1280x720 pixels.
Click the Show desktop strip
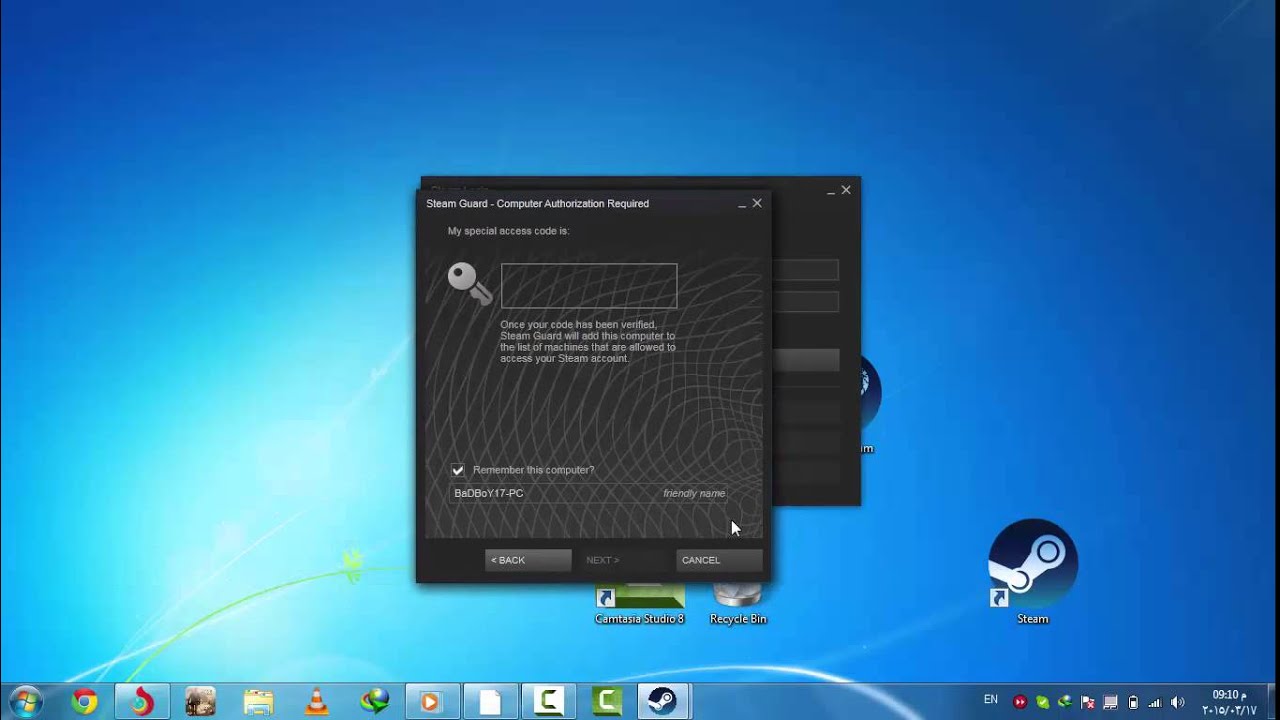pos(1272,702)
